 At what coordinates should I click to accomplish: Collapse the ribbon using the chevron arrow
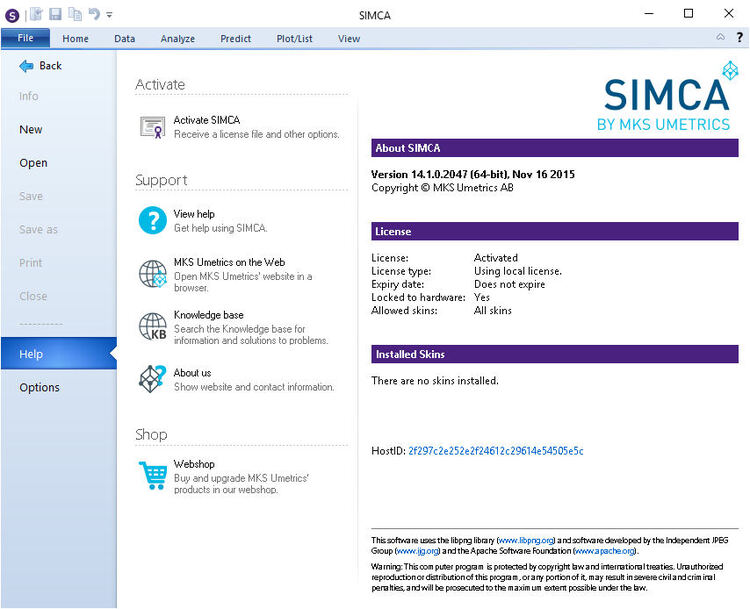(x=720, y=37)
